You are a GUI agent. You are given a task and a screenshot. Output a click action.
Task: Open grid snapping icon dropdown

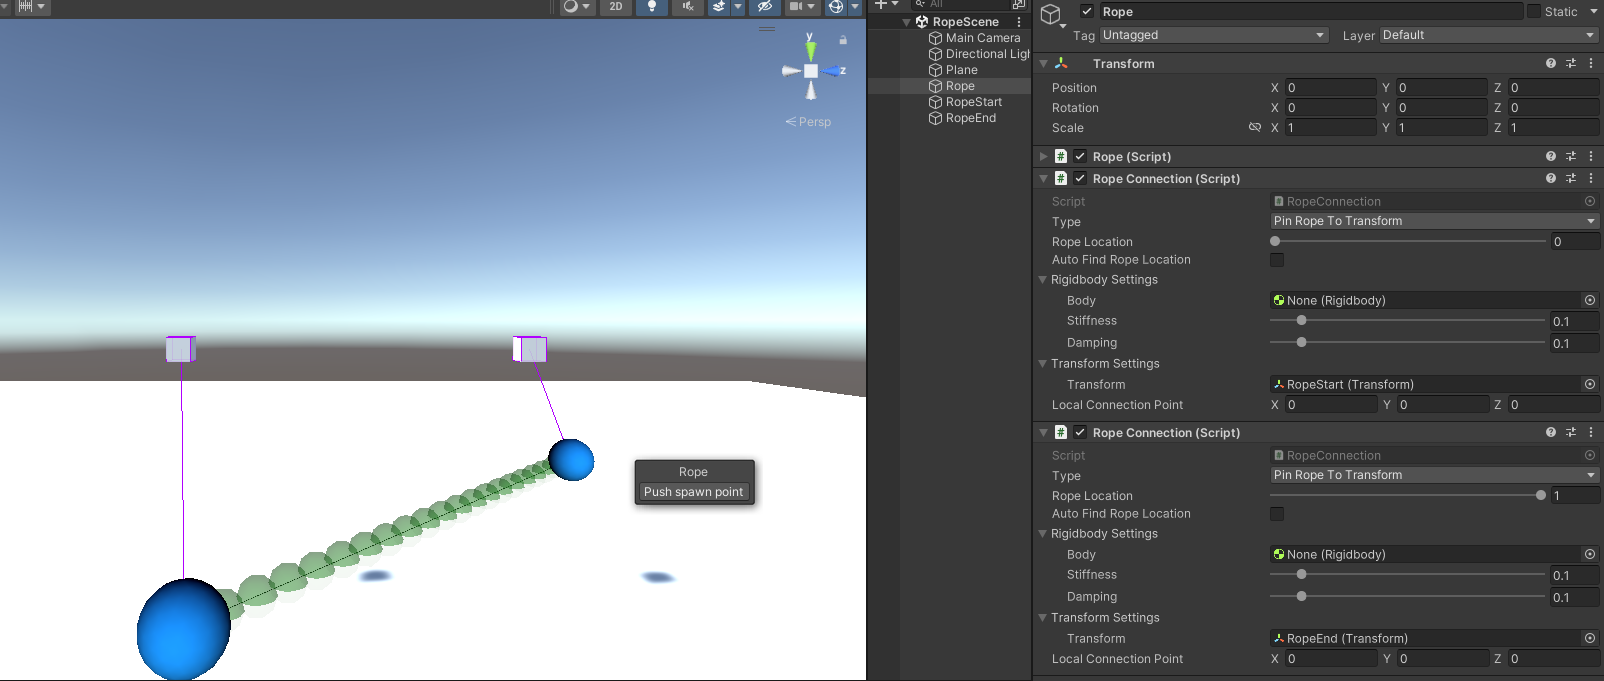31,7
